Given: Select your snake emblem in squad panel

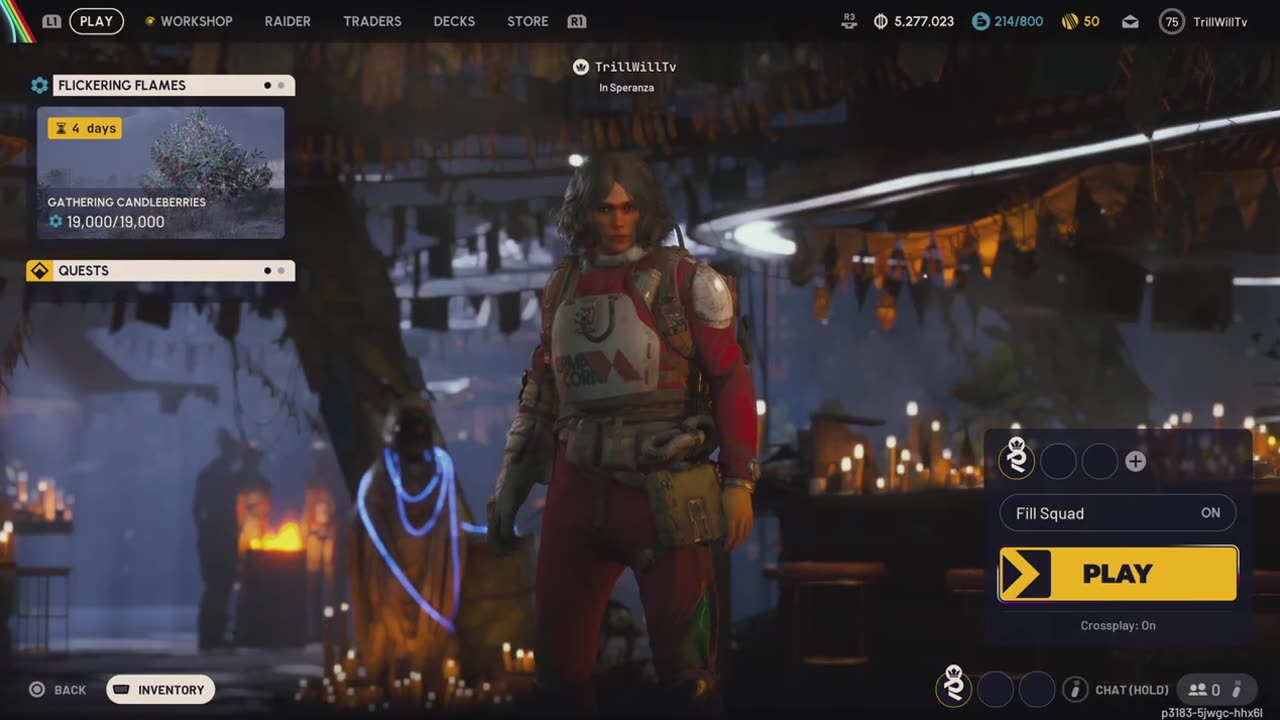Looking at the screenshot, I should click(x=1017, y=459).
